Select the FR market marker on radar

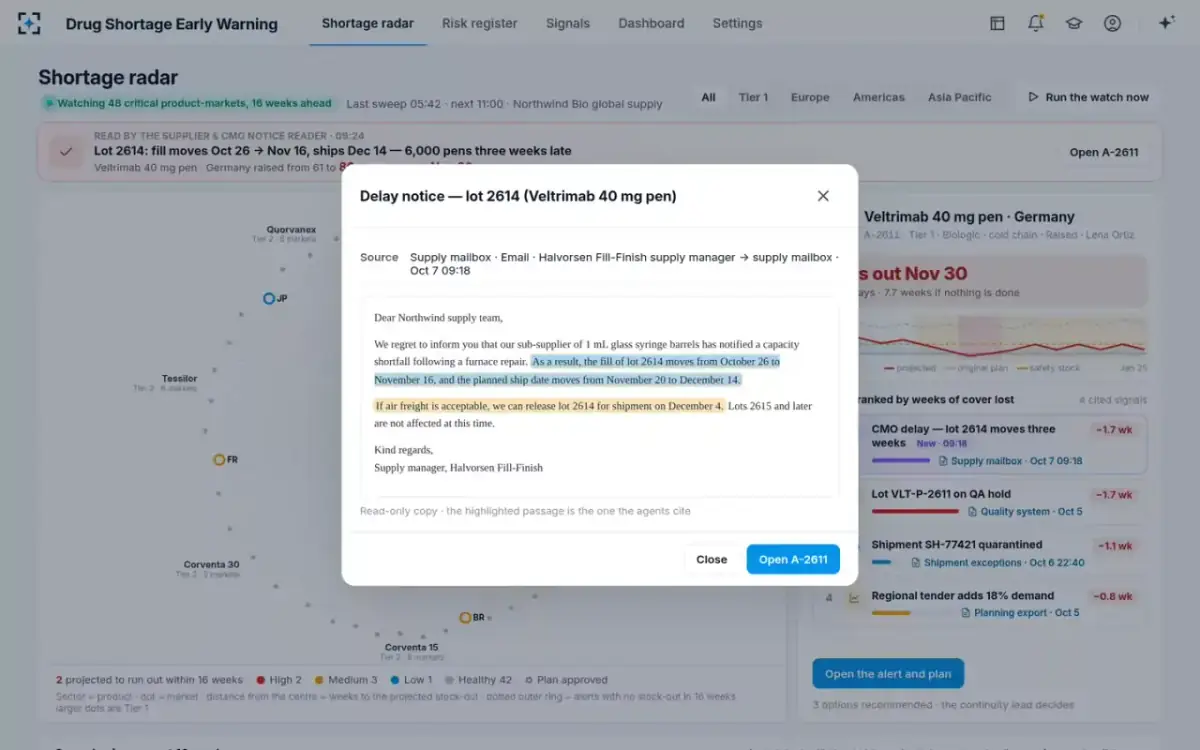(219, 460)
